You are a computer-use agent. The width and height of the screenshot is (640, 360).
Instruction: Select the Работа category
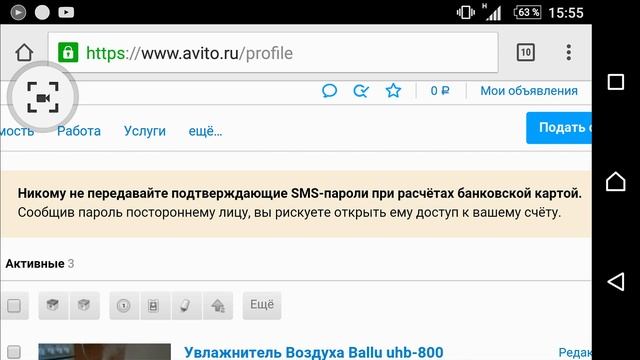(x=79, y=131)
